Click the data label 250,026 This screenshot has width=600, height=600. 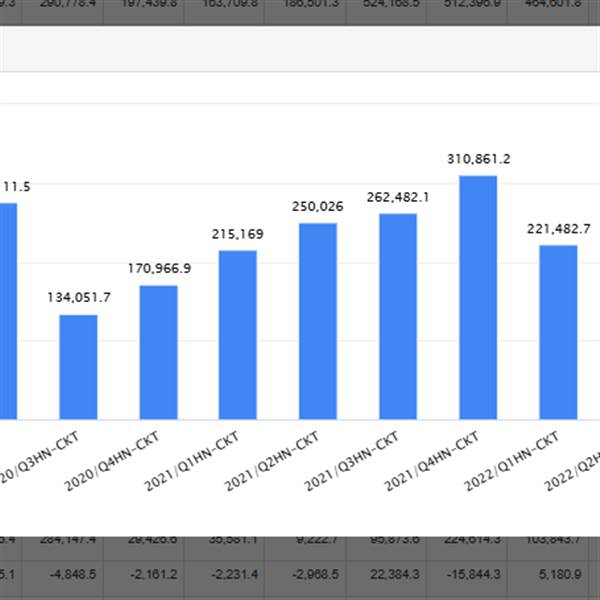pyautogui.click(x=318, y=206)
